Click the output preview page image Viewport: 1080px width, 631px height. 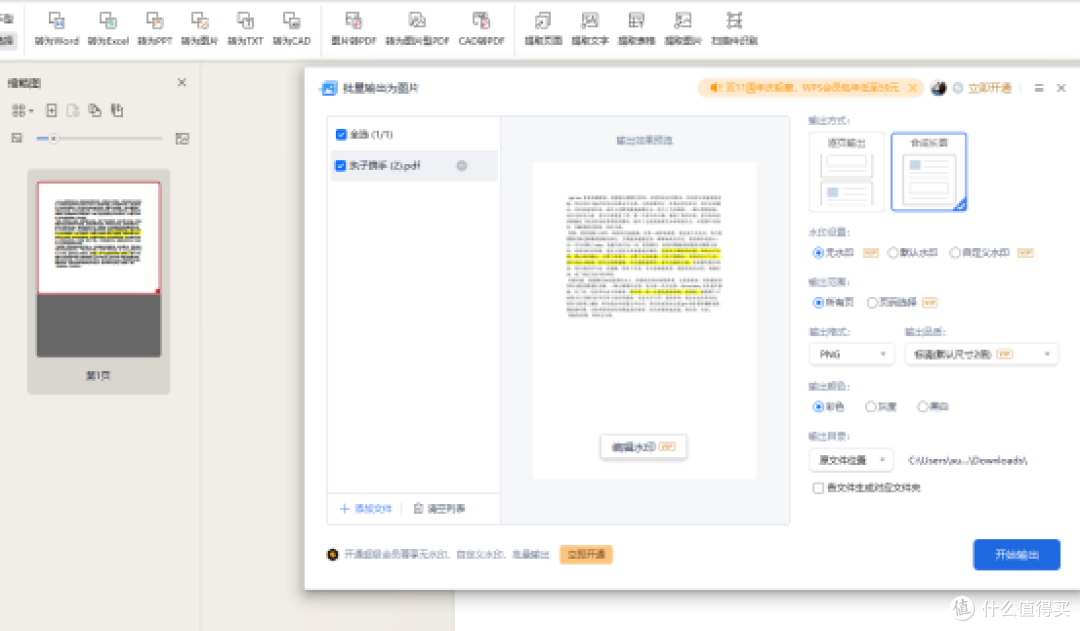coord(644,320)
